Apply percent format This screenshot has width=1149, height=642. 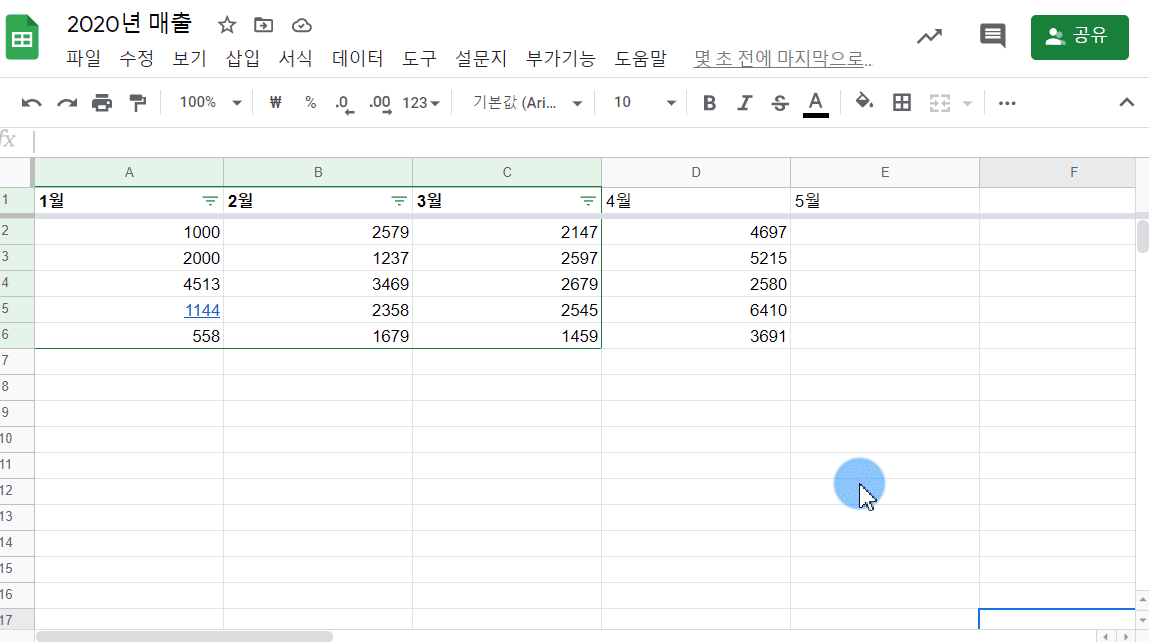coord(311,103)
